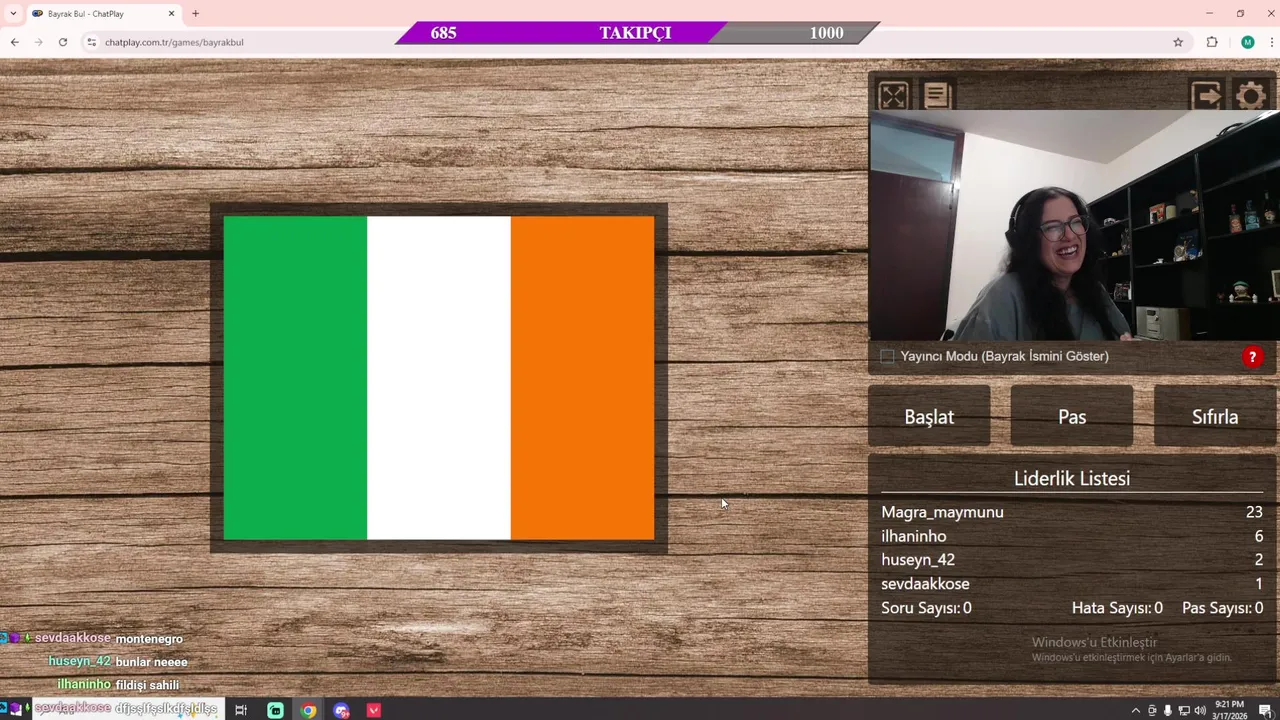1280x720 pixels.
Task: Open the network tray icon
Action: (x=1184, y=710)
